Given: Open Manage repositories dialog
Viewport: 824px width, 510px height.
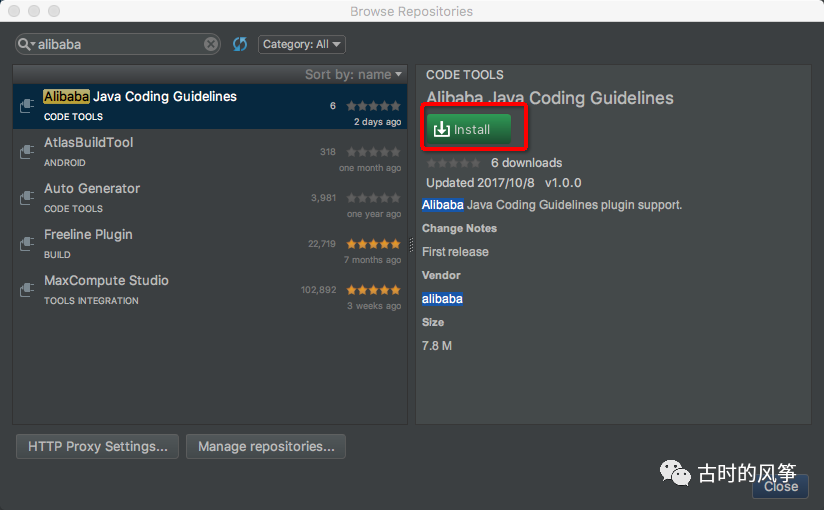Looking at the screenshot, I should coord(266,446).
